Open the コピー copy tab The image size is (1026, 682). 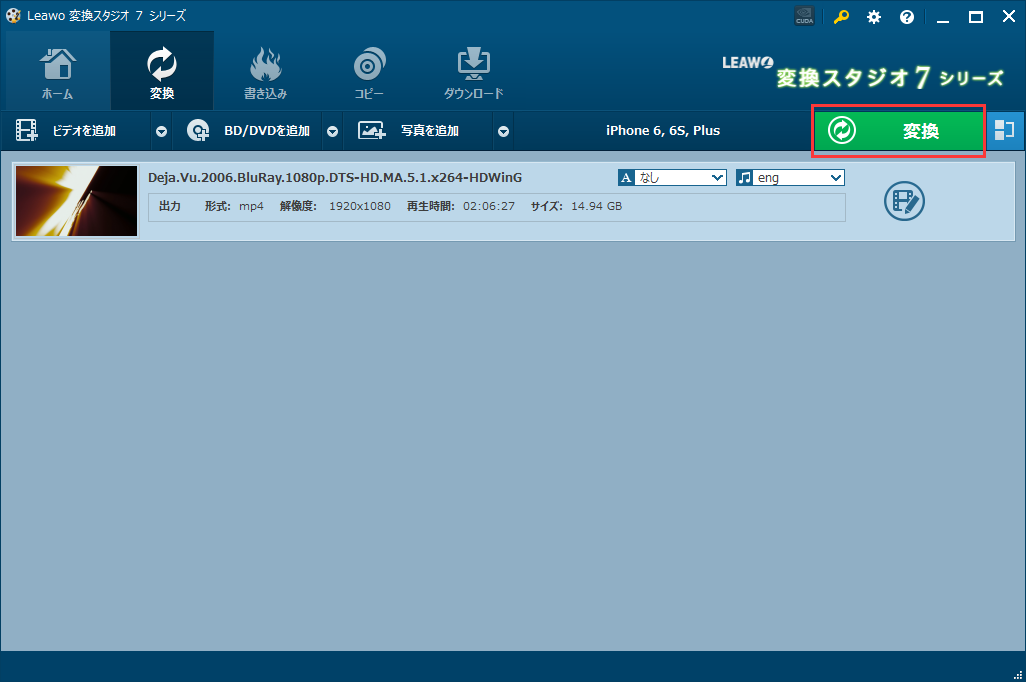[369, 72]
